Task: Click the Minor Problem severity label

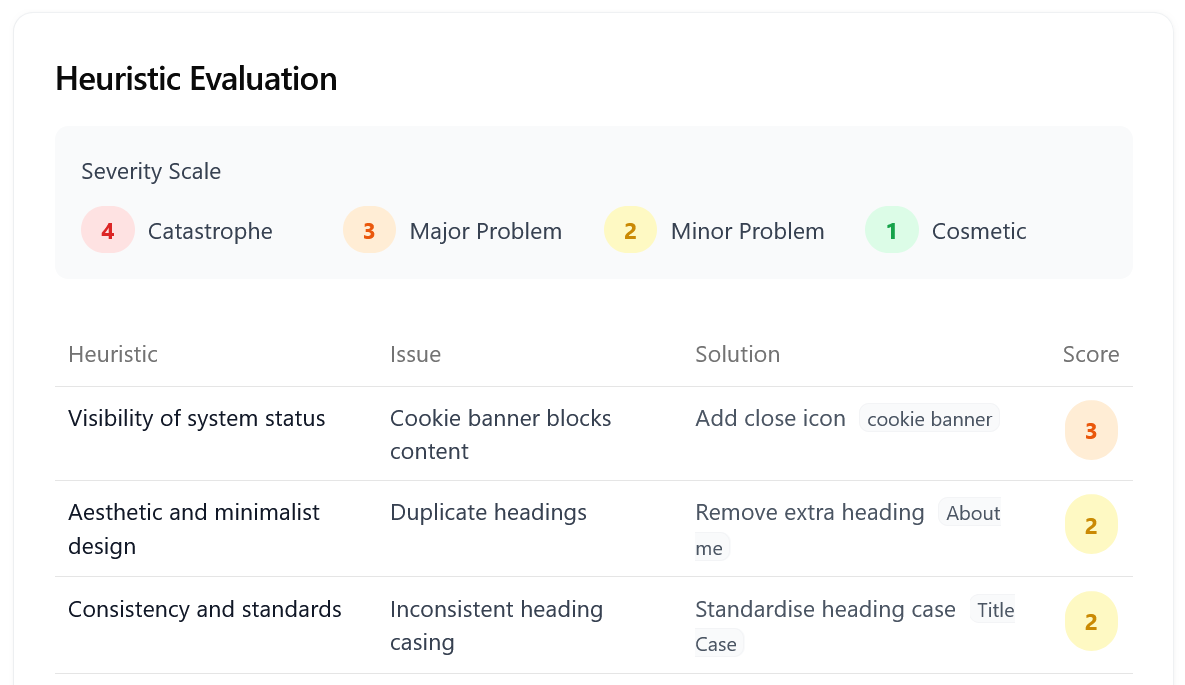Action: (x=747, y=231)
